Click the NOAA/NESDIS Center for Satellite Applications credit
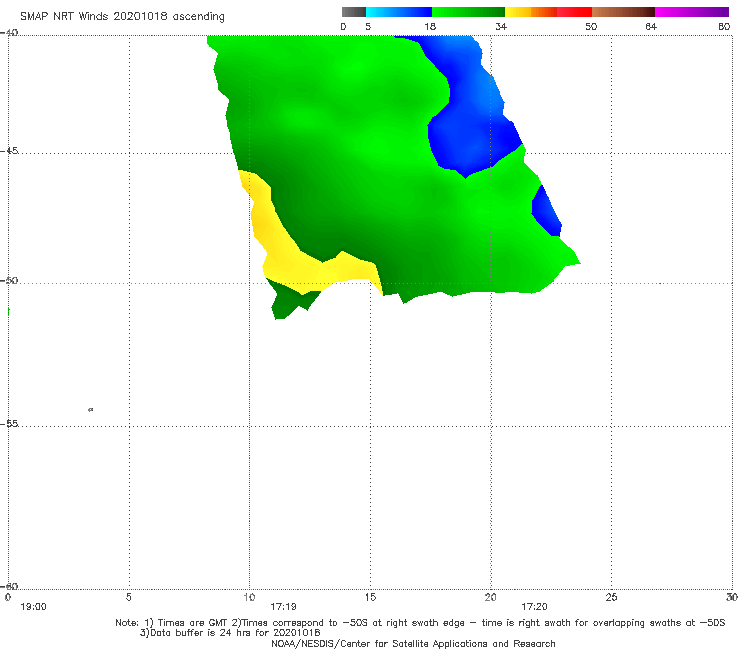740x650 pixels. (x=413, y=643)
